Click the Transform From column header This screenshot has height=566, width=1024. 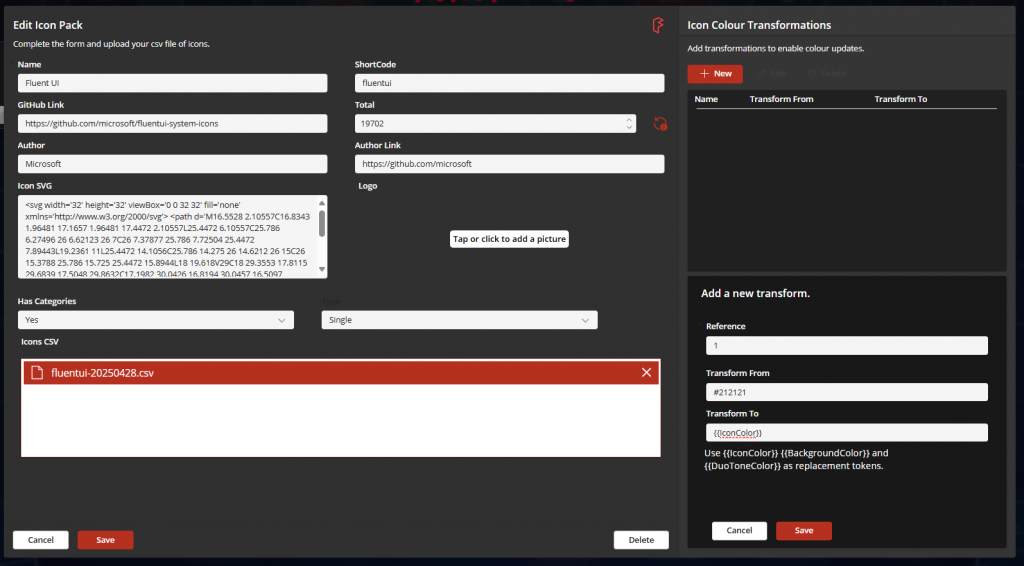coord(781,100)
